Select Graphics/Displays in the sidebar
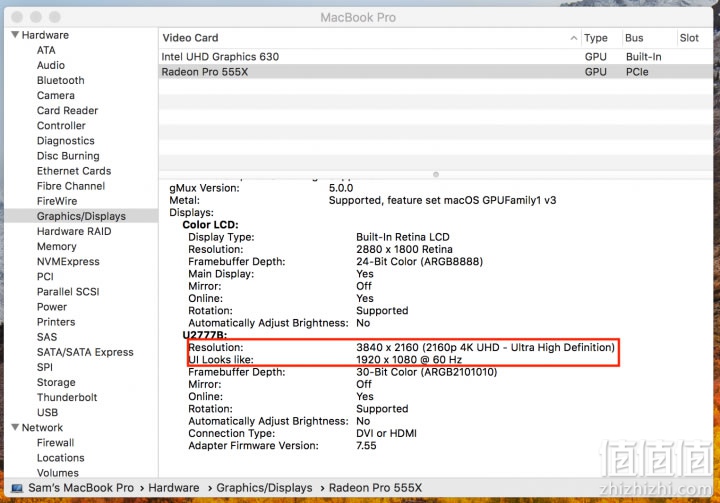This screenshot has height=503, width=720. pyautogui.click(x=81, y=216)
